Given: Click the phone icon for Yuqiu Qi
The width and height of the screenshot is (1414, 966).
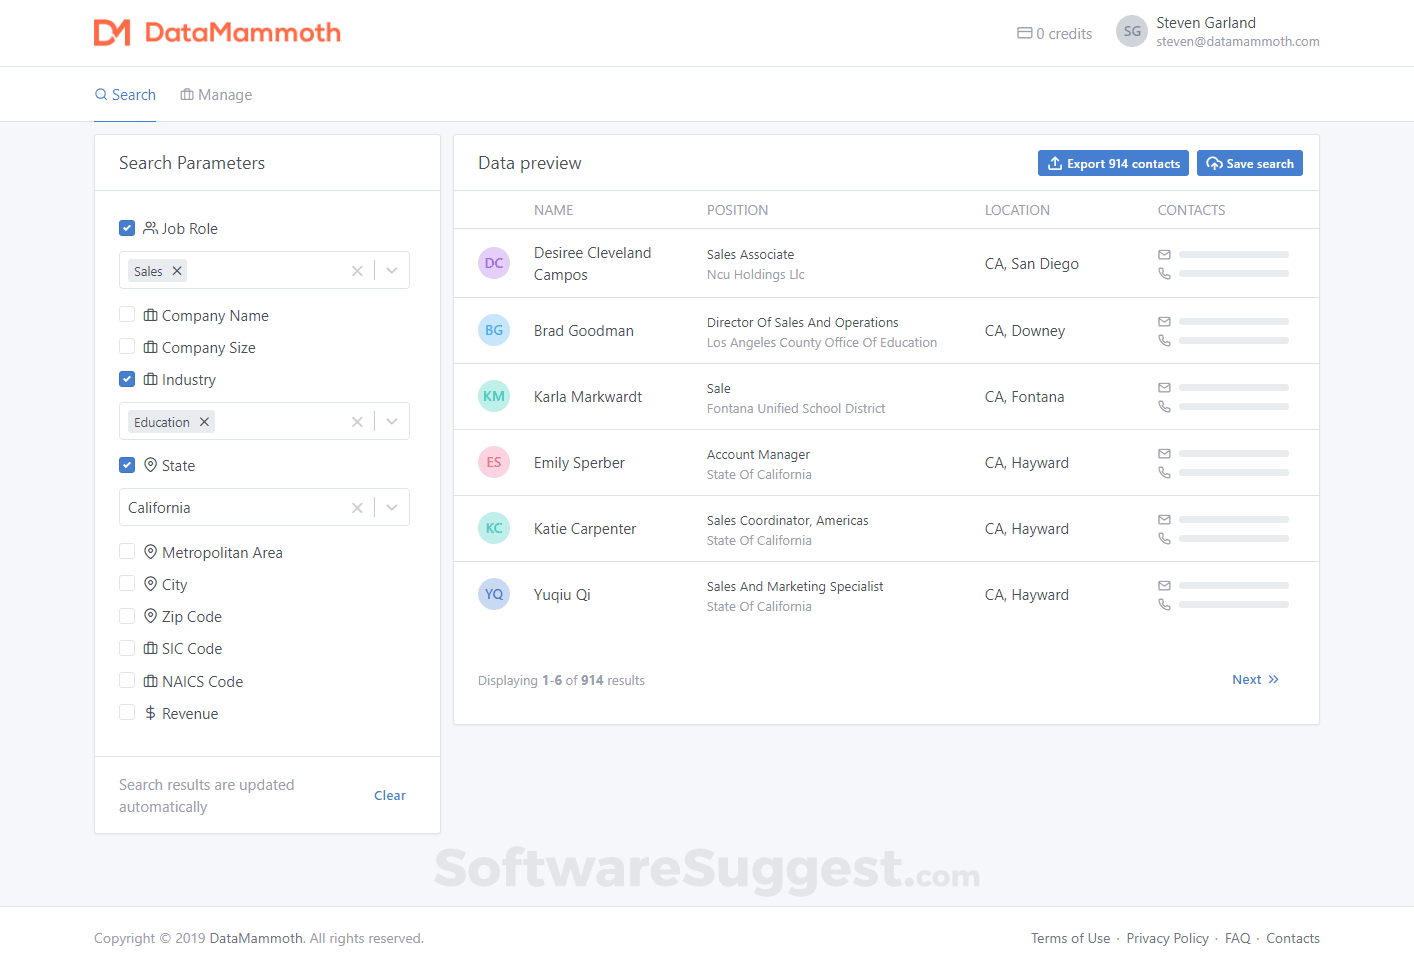Looking at the screenshot, I should click(1164, 604).
